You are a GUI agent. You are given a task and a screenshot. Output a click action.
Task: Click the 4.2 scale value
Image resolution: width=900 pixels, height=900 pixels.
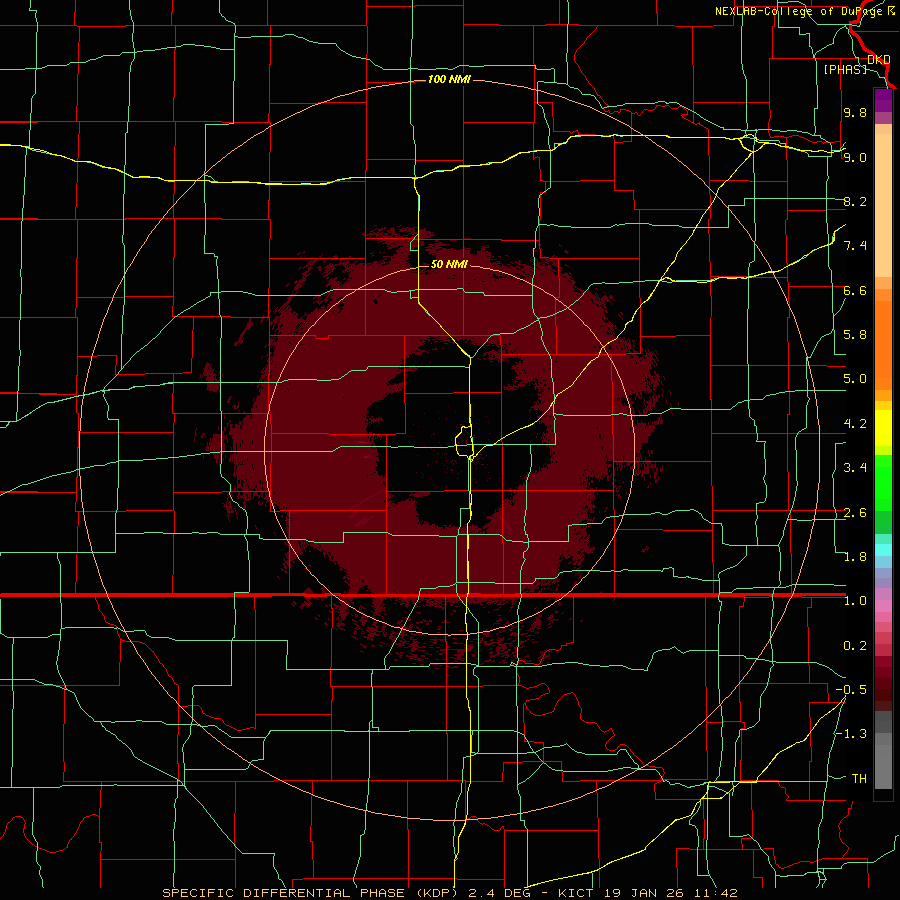pos(855,424)
